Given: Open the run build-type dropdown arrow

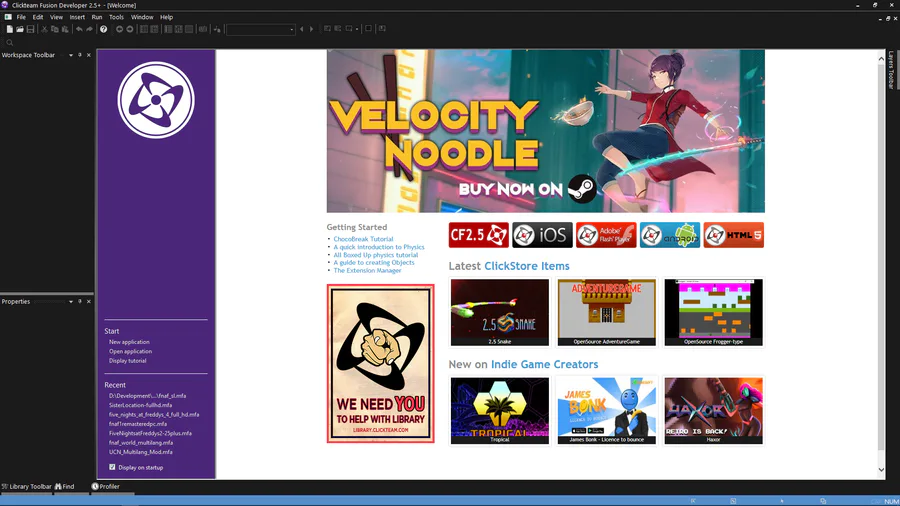Looking at the screenshot, I should [x=356, y=29].
